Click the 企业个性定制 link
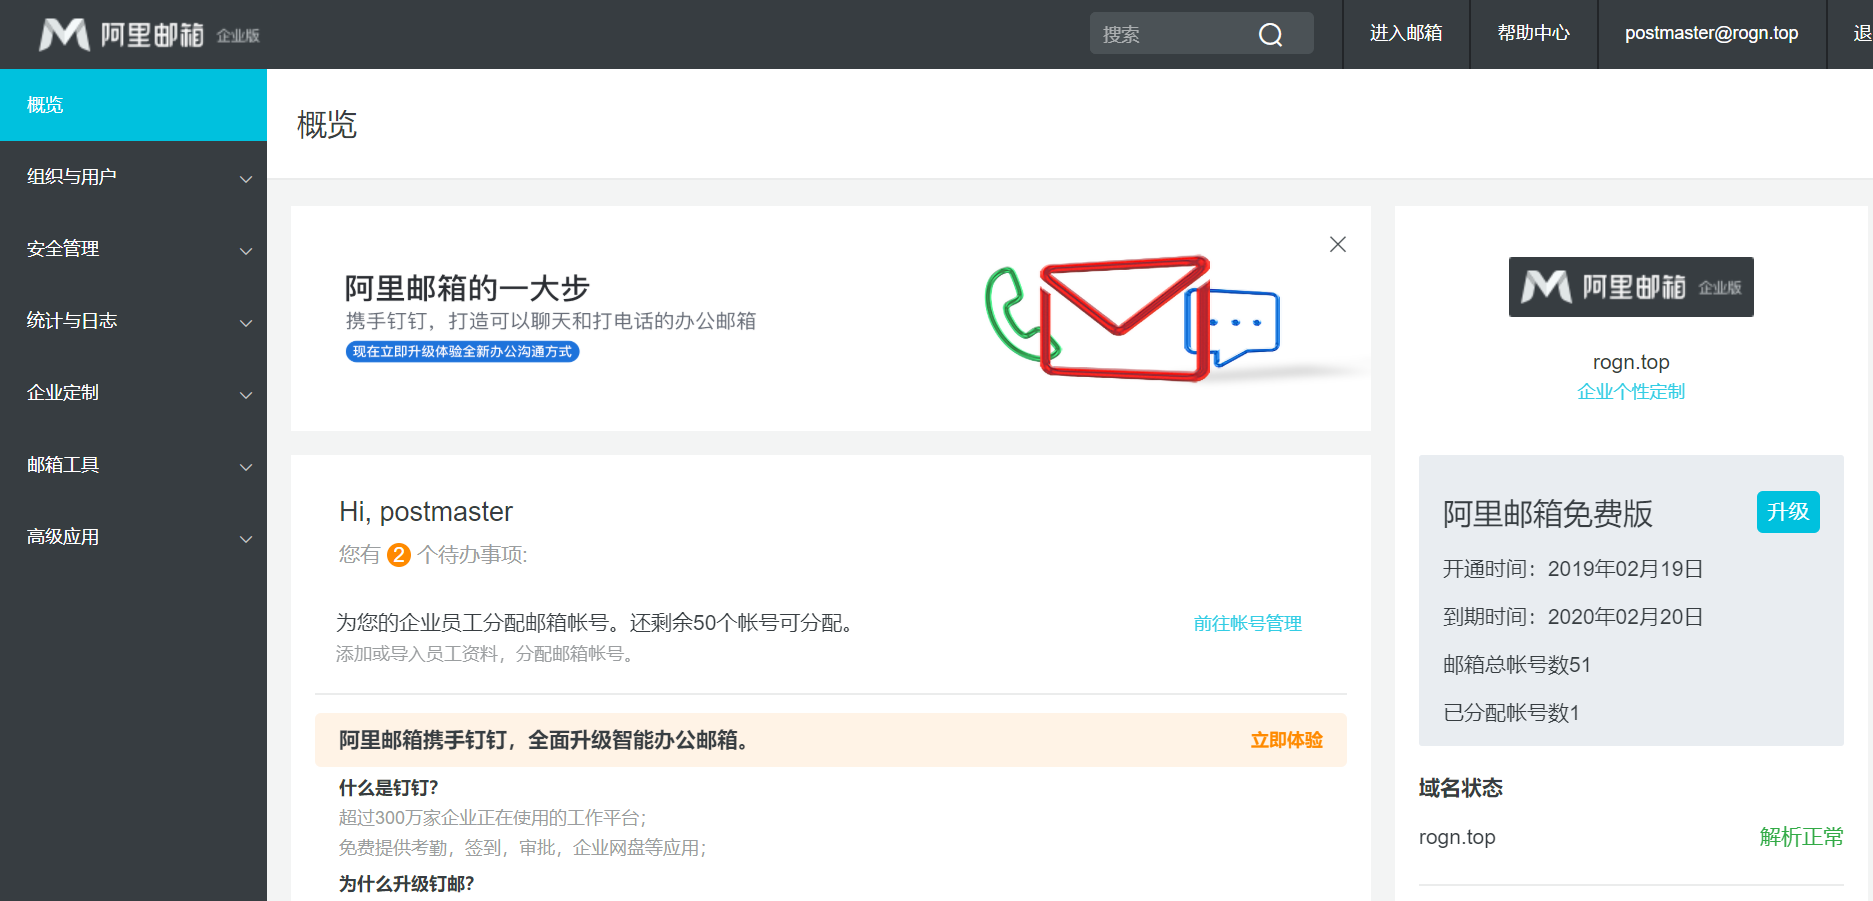The image size is (1873, 901). coord(1631,392)
